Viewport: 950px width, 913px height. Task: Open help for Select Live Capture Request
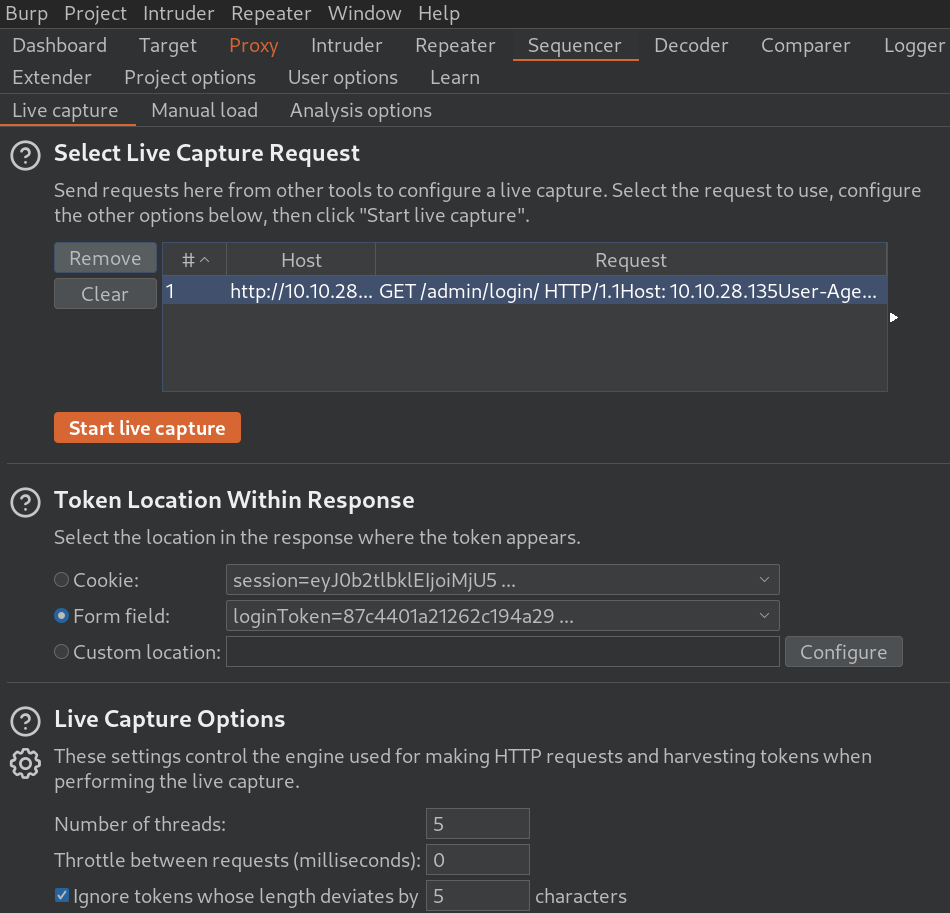[25, 156]
